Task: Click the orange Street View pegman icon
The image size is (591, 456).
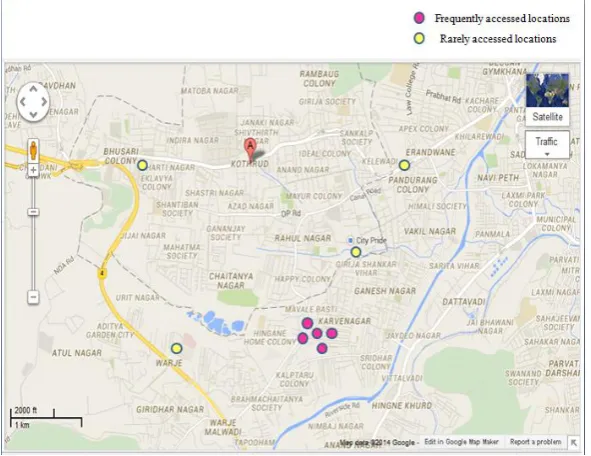Action: (x=34, y=150)
